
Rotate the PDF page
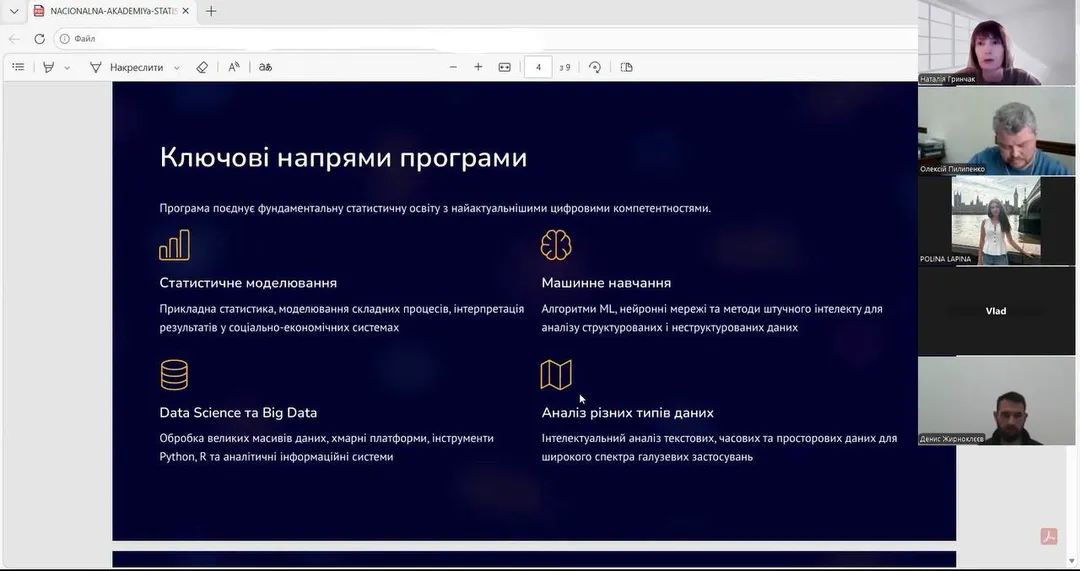pyautogui.click(x=595, y=67)
